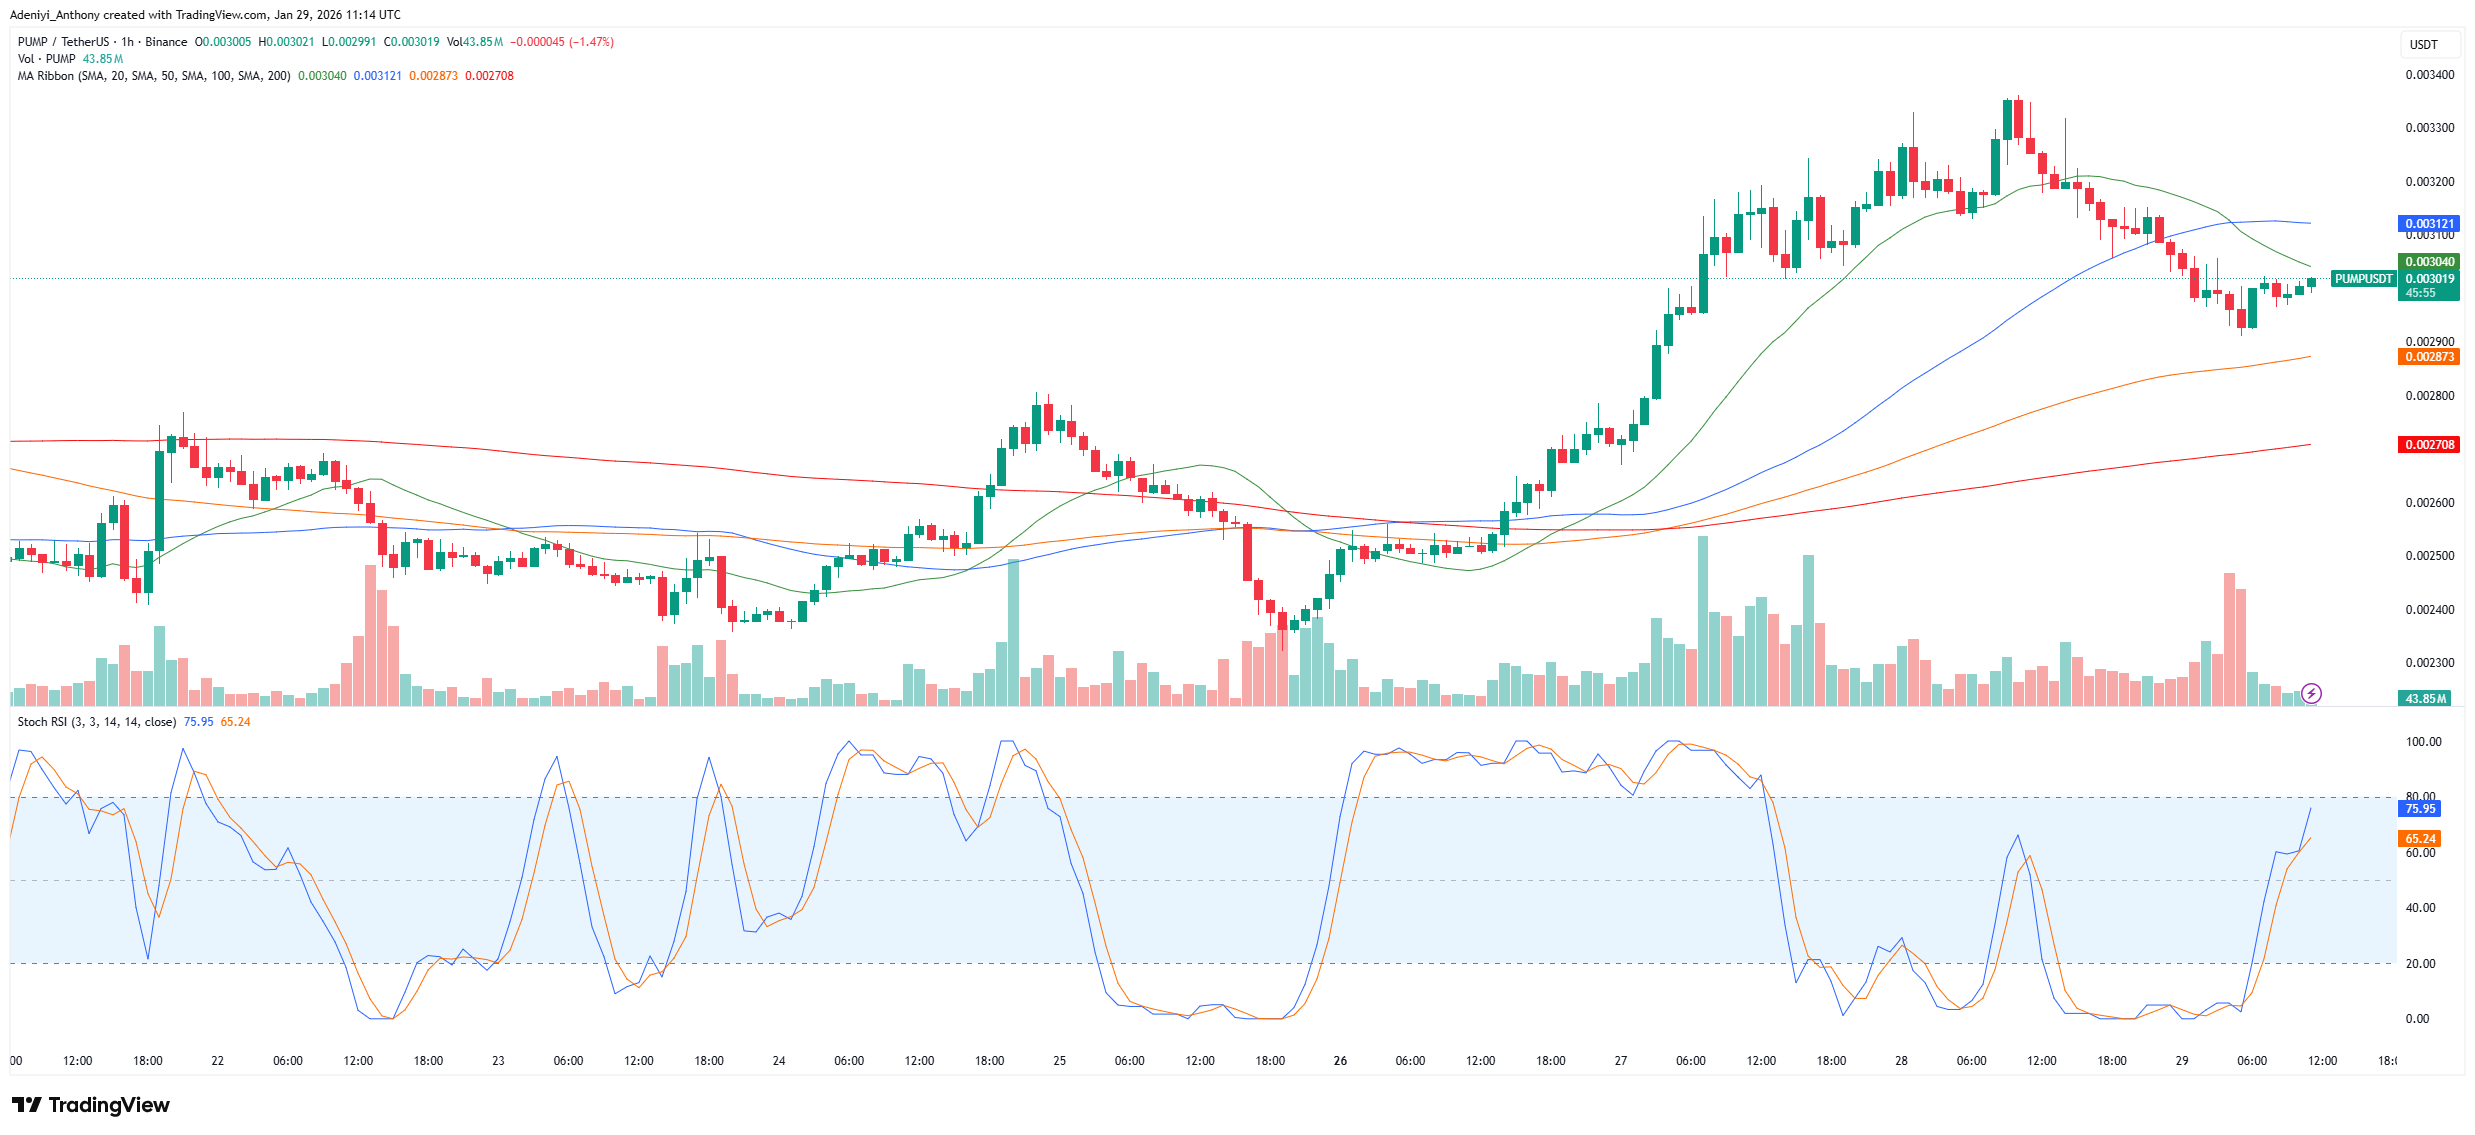Click the blue 75.95 Stoch RSI axis label
The width and height of the screenshot is (2475, 1135).
click(2420, 809)
